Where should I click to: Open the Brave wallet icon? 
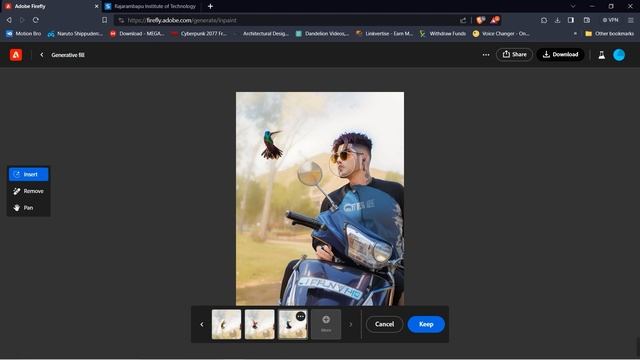(587, 20)
